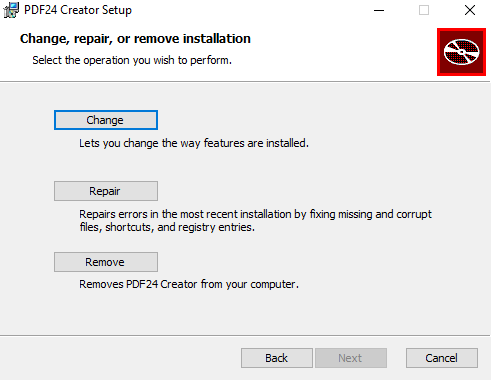This screenshot has height=380, width=491.
Task: Select the Repair installation button
Action: point(106,191)
